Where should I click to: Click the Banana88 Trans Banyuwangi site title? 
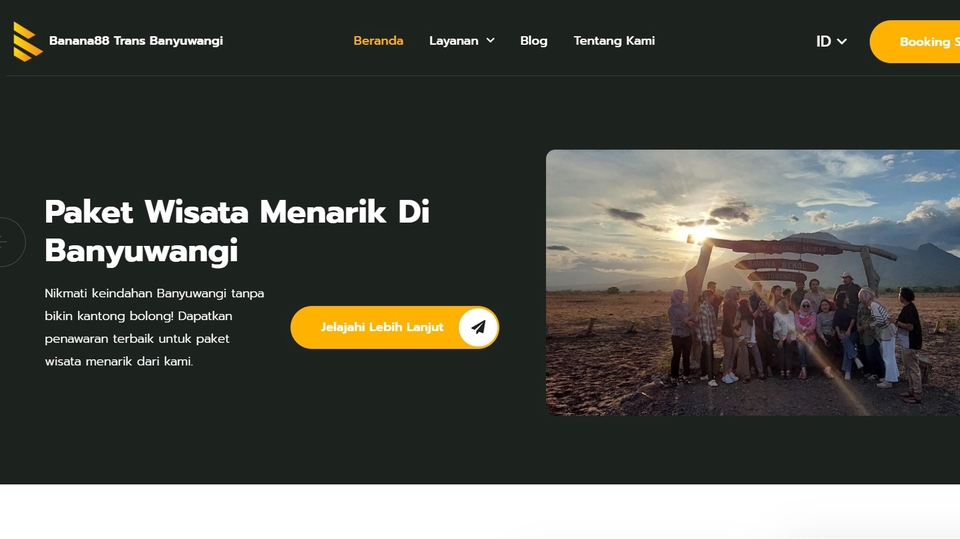(x=136, y=40)
